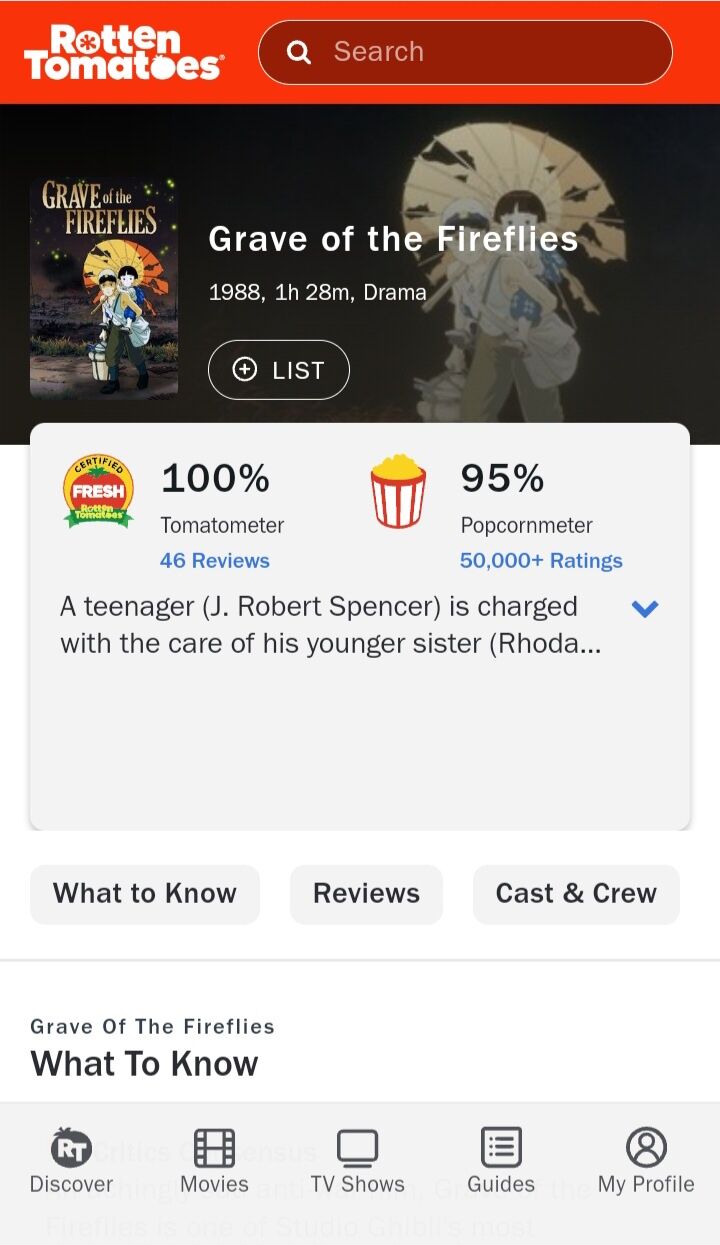Tap the popcorn bucket icon
The width and height of the screenshot is (720, 1245).
click(x=398, y=490)
